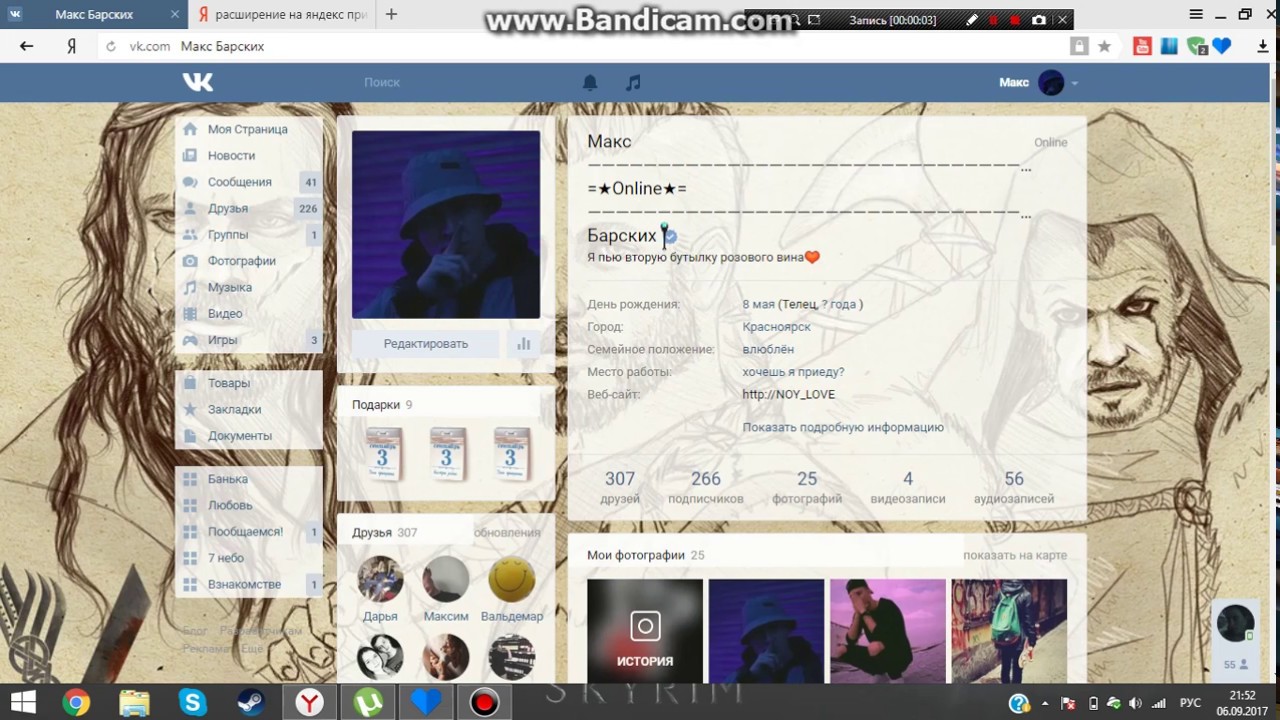Click the Редактировать button
Viewport: 1280px width, 720px height.
426,343
